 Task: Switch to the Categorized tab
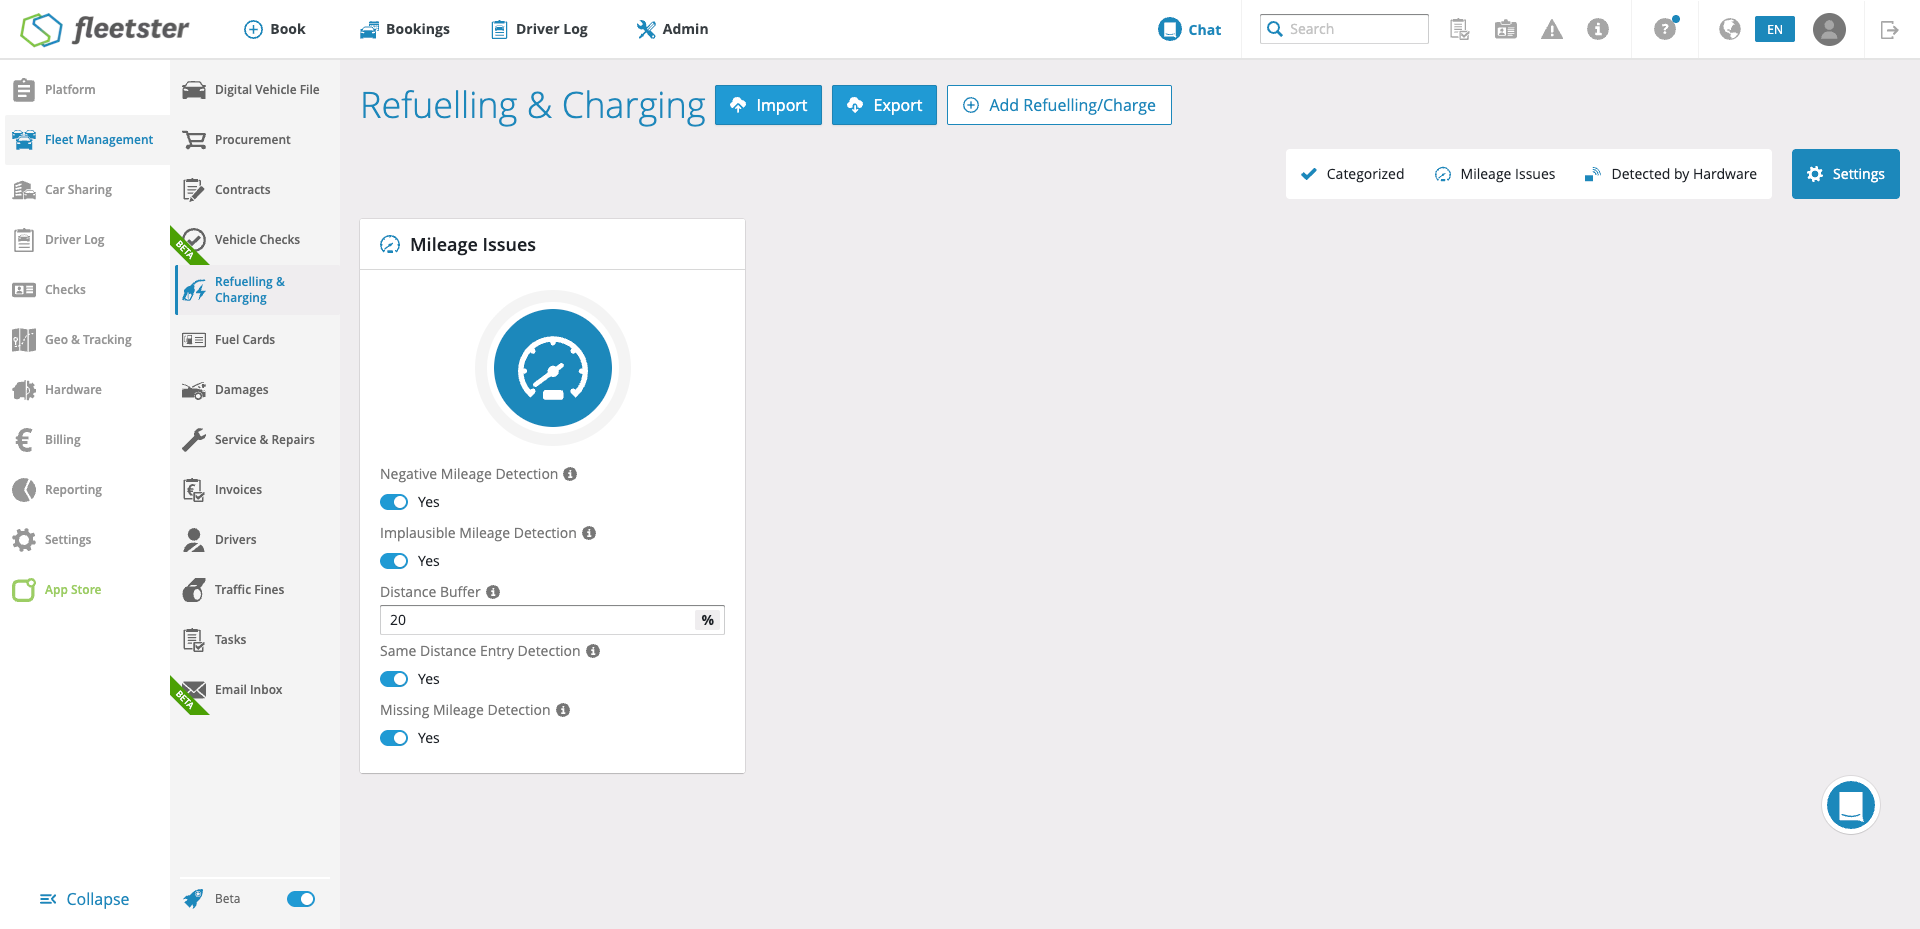(x=1352, y=174)
